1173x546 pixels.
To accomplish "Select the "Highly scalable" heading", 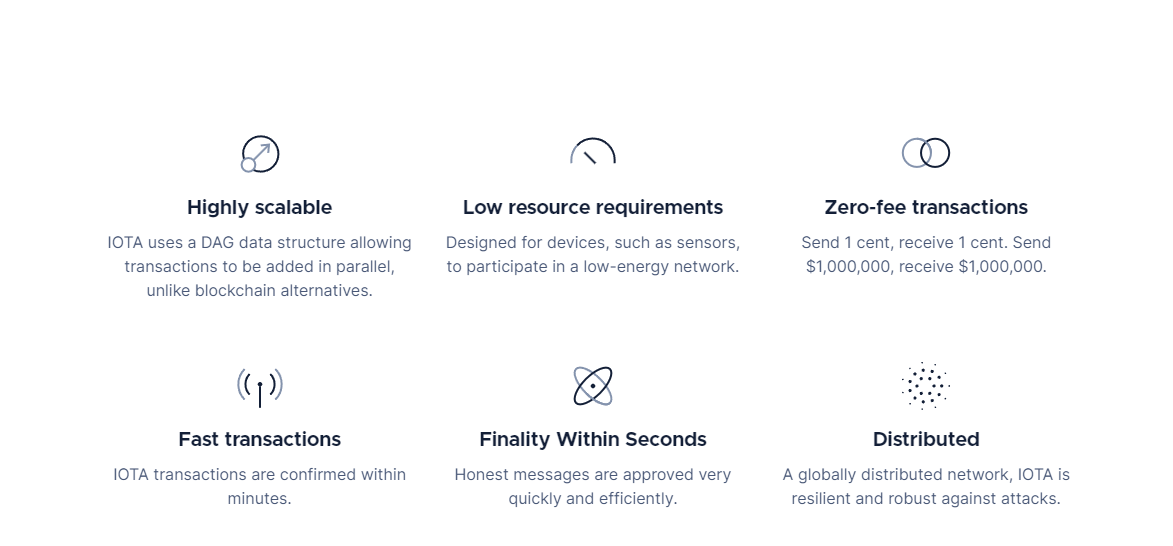I will click(x=260, y=208).
